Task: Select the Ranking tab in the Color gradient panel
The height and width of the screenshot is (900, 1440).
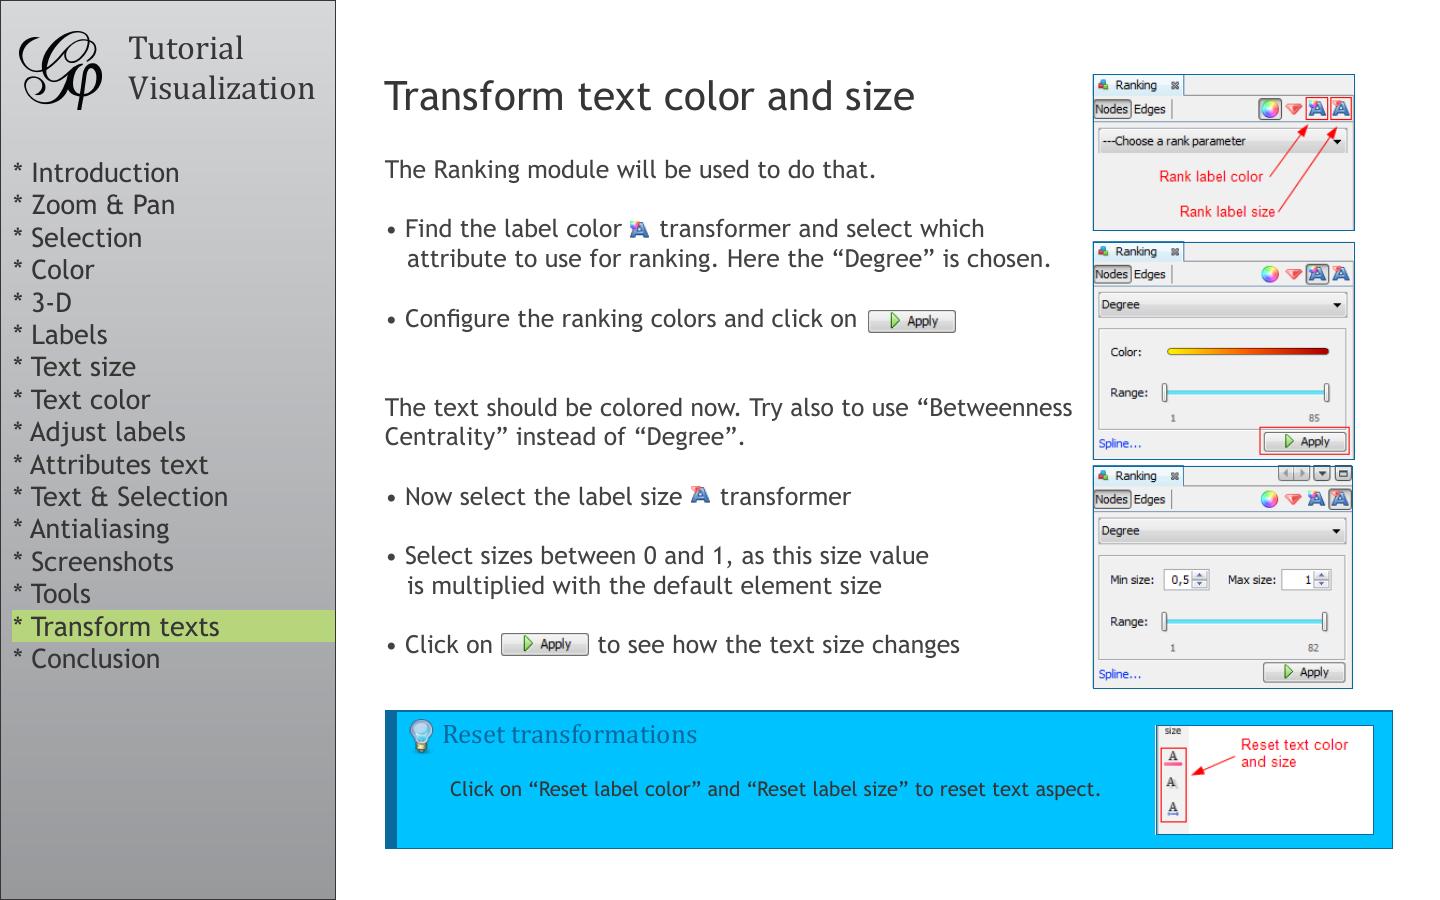Action: coord(1136,252)
